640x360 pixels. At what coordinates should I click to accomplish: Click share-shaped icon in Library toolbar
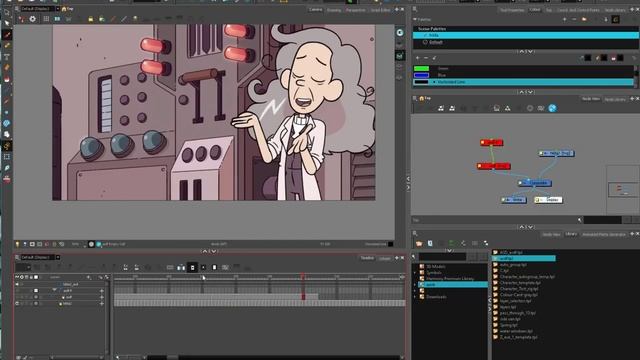pyautogui.click(x=463, y=243)
